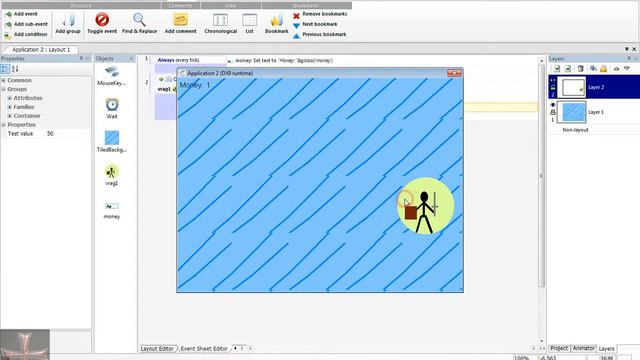This screenshot has height=360, width=640.
Task: Click Add condition label
Action: (x=31, y=34)
